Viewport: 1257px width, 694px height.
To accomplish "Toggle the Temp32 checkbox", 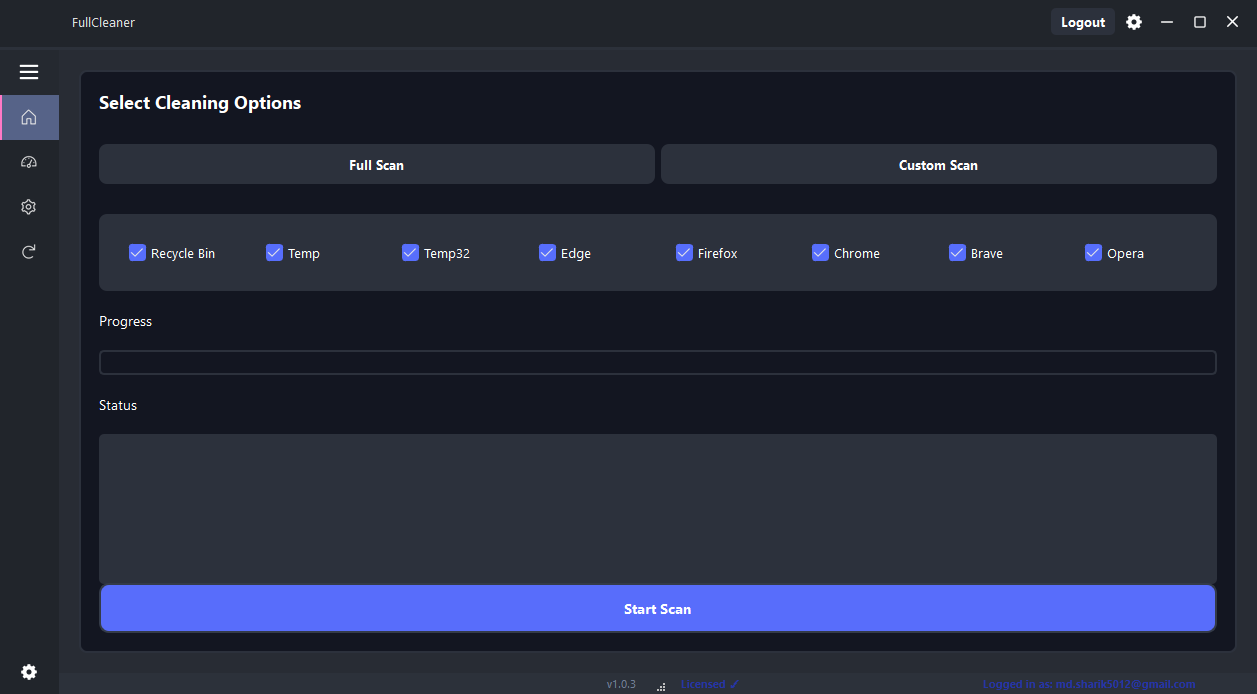I will pos(410,253).
